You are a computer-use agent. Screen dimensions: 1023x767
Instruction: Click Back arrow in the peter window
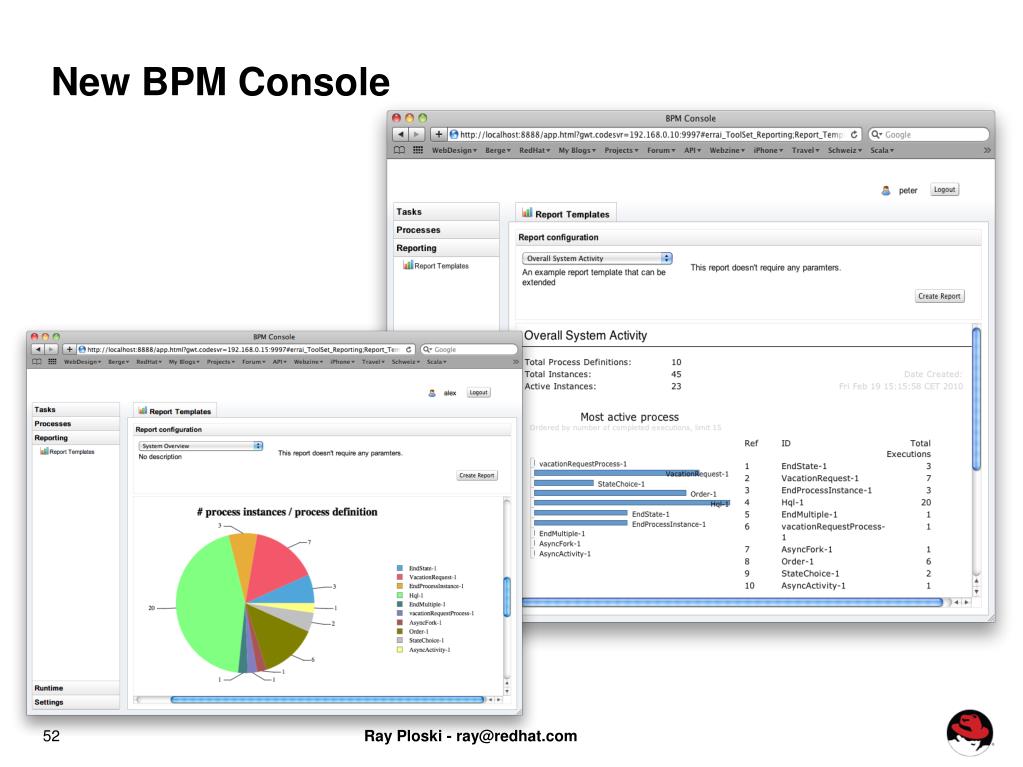401,134
